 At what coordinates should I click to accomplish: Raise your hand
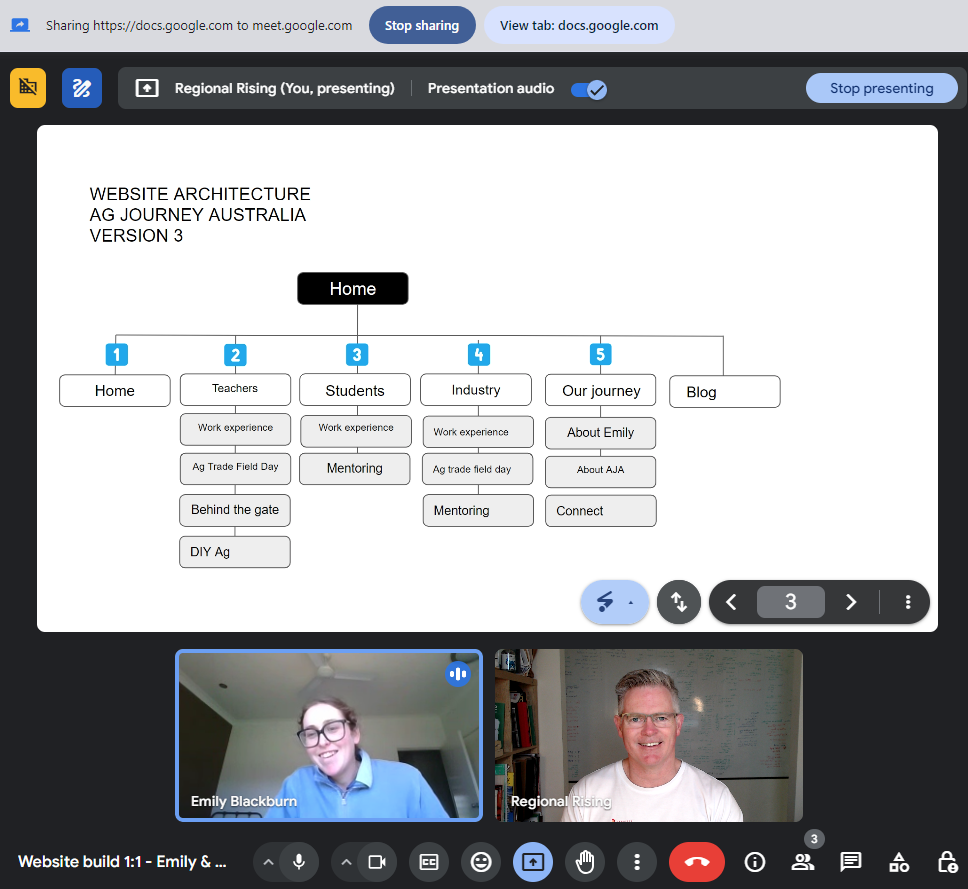click(585, 862)
